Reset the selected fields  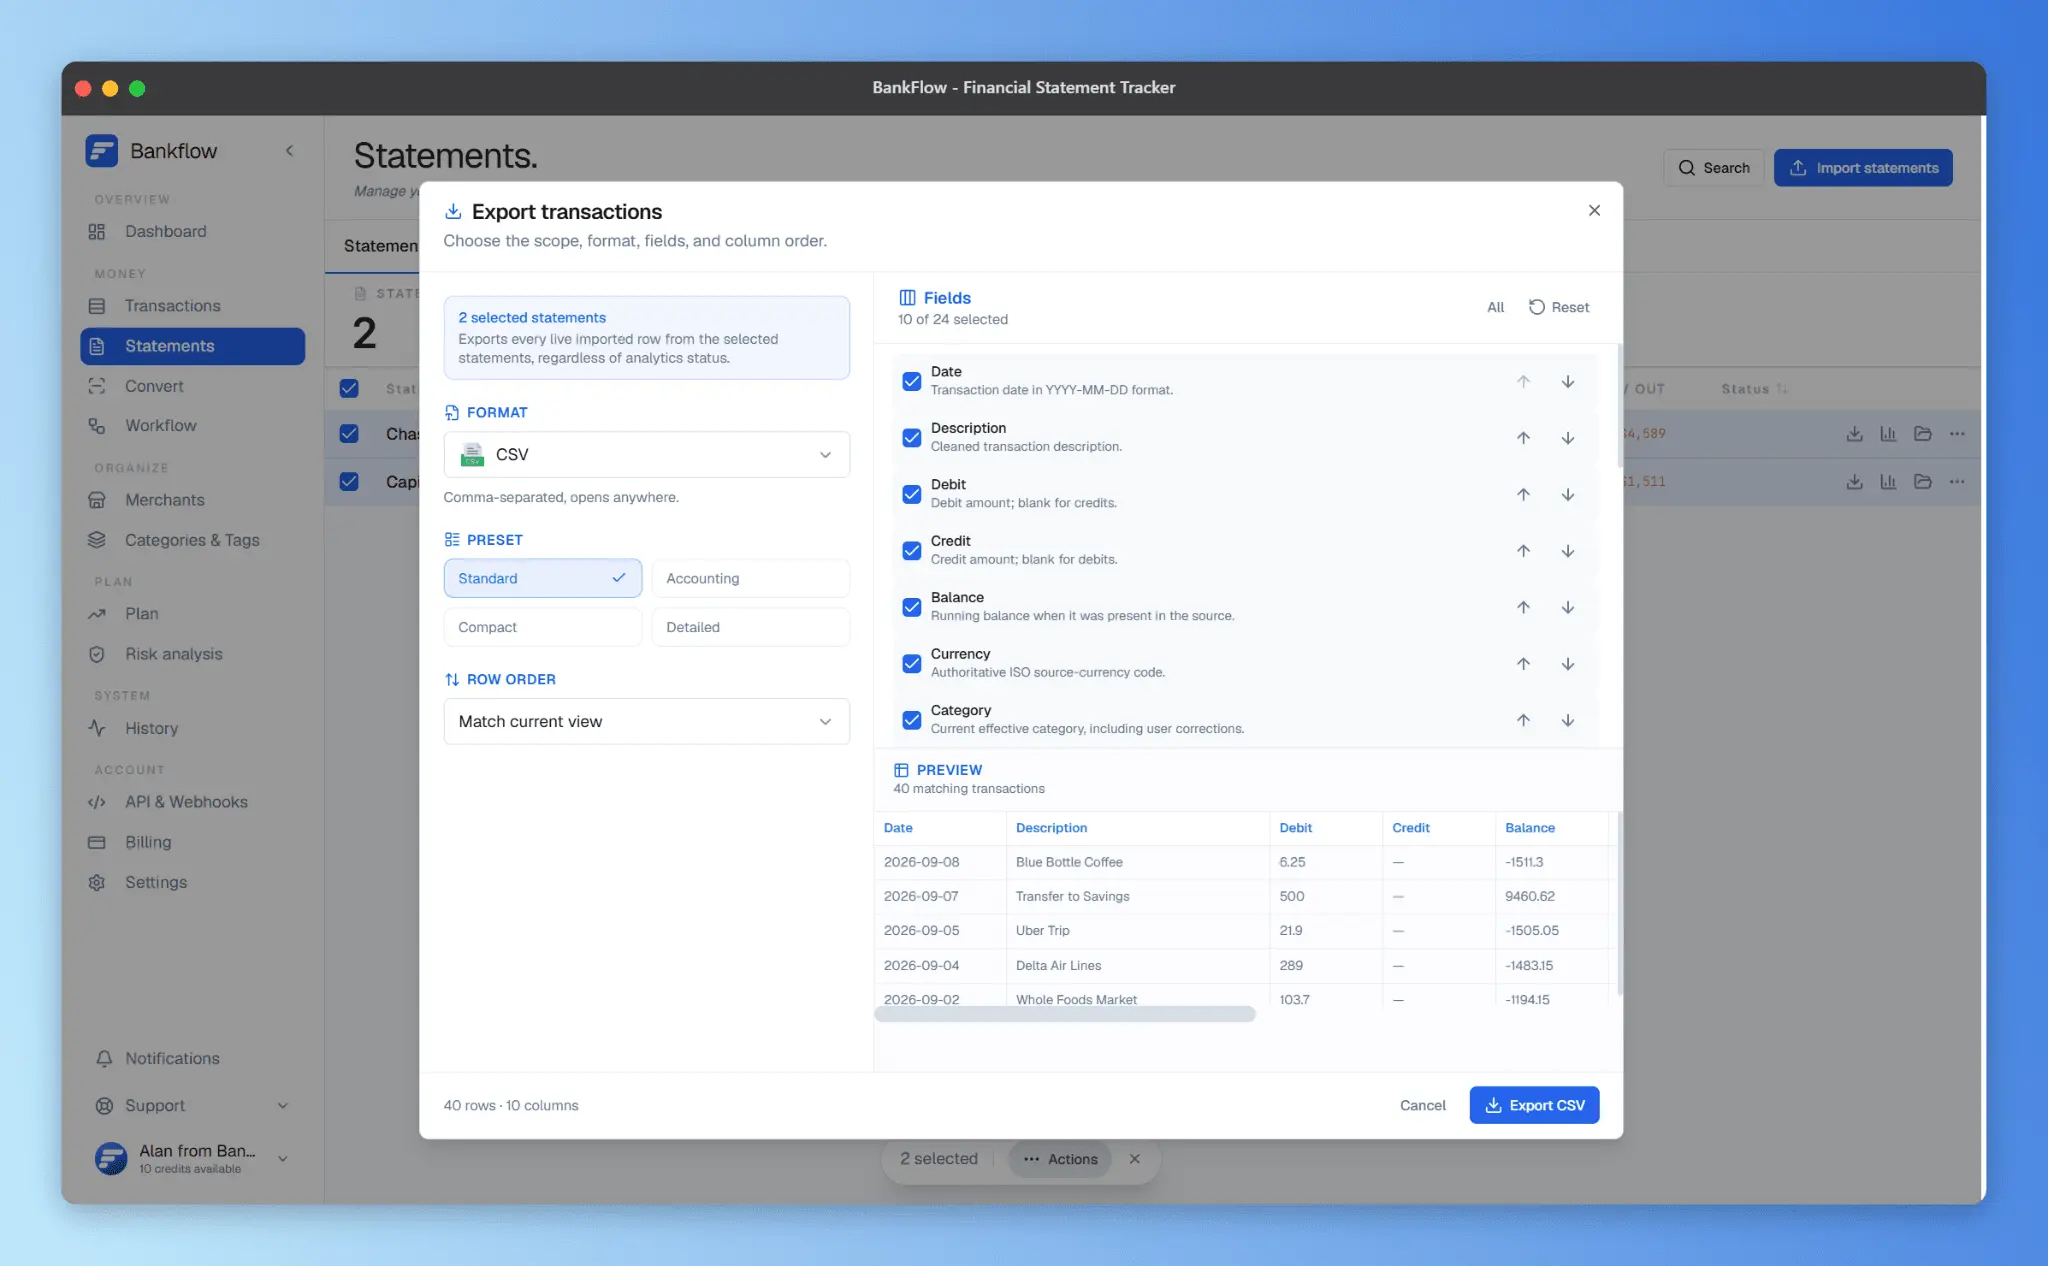pyautogui.click(x=1559, y=307)
